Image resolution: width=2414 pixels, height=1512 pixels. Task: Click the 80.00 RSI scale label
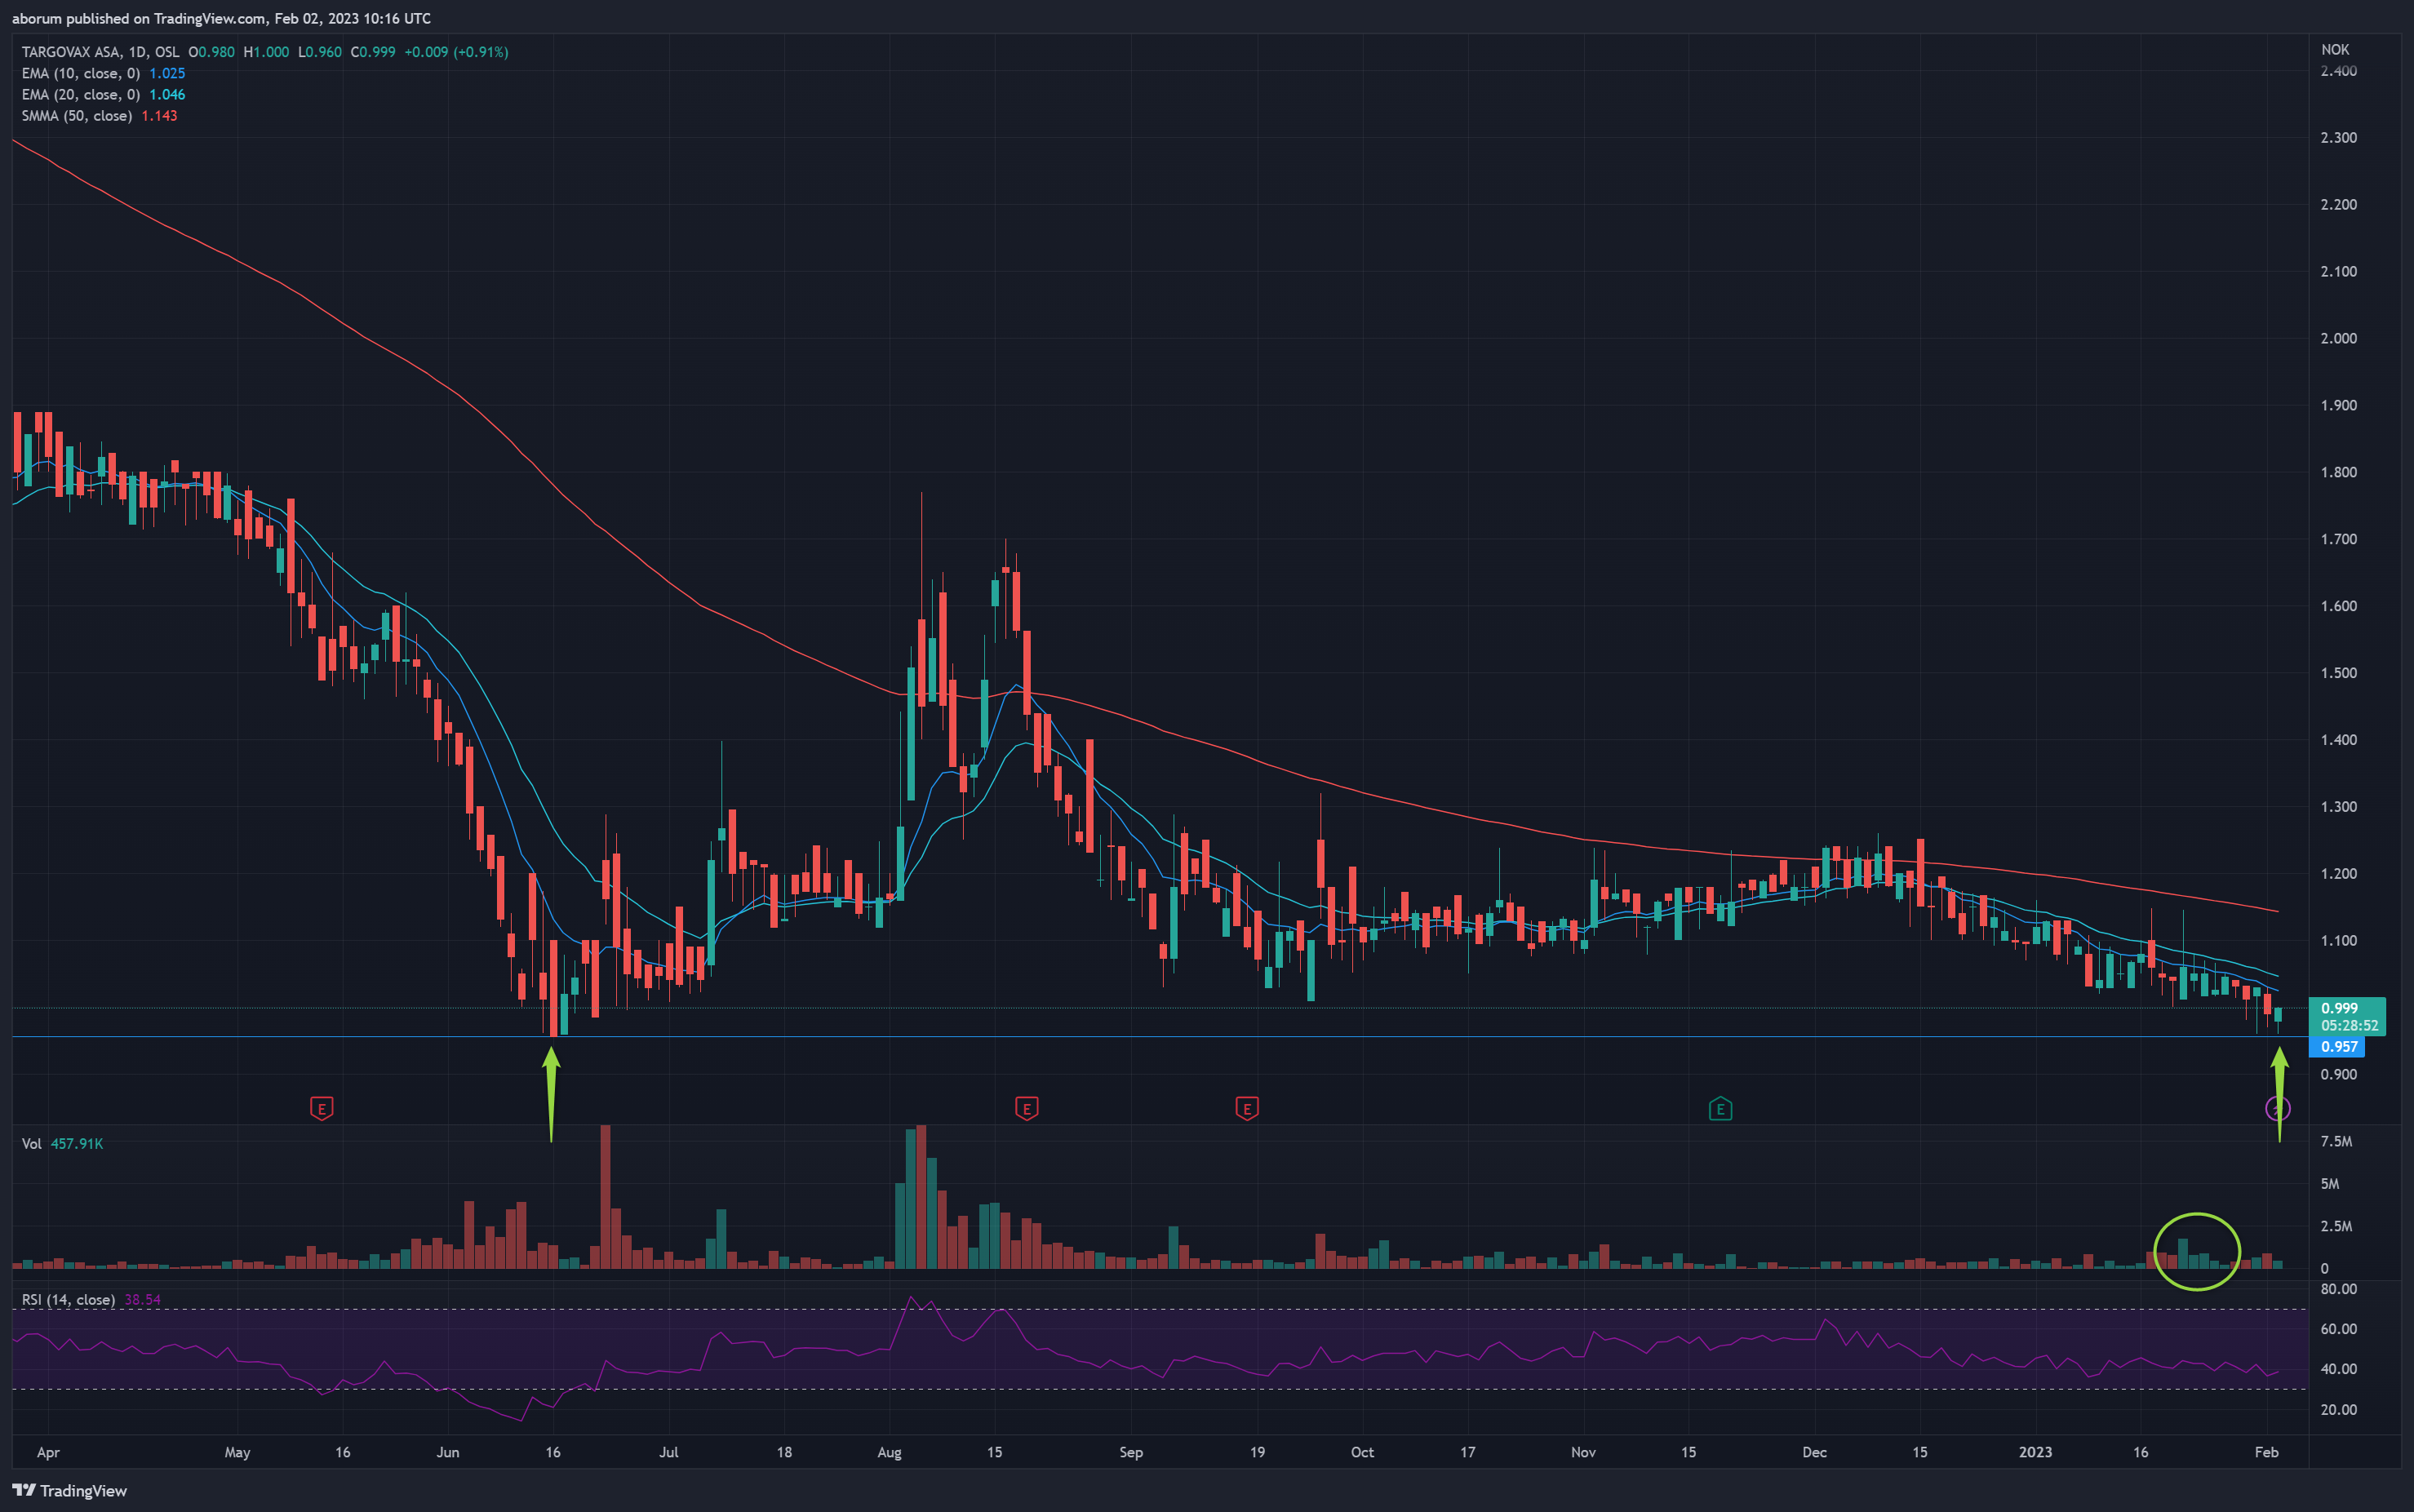pos(2338,1288)
